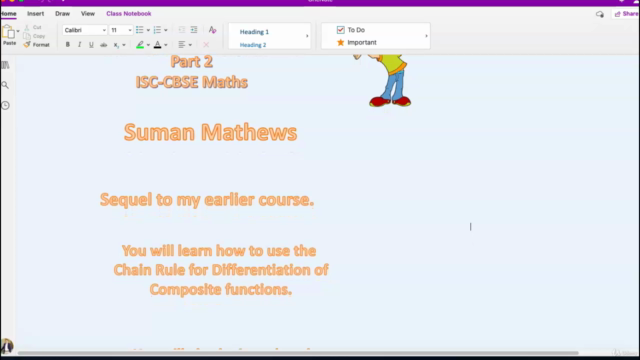Switch to the Home tab

pos(8,14)
